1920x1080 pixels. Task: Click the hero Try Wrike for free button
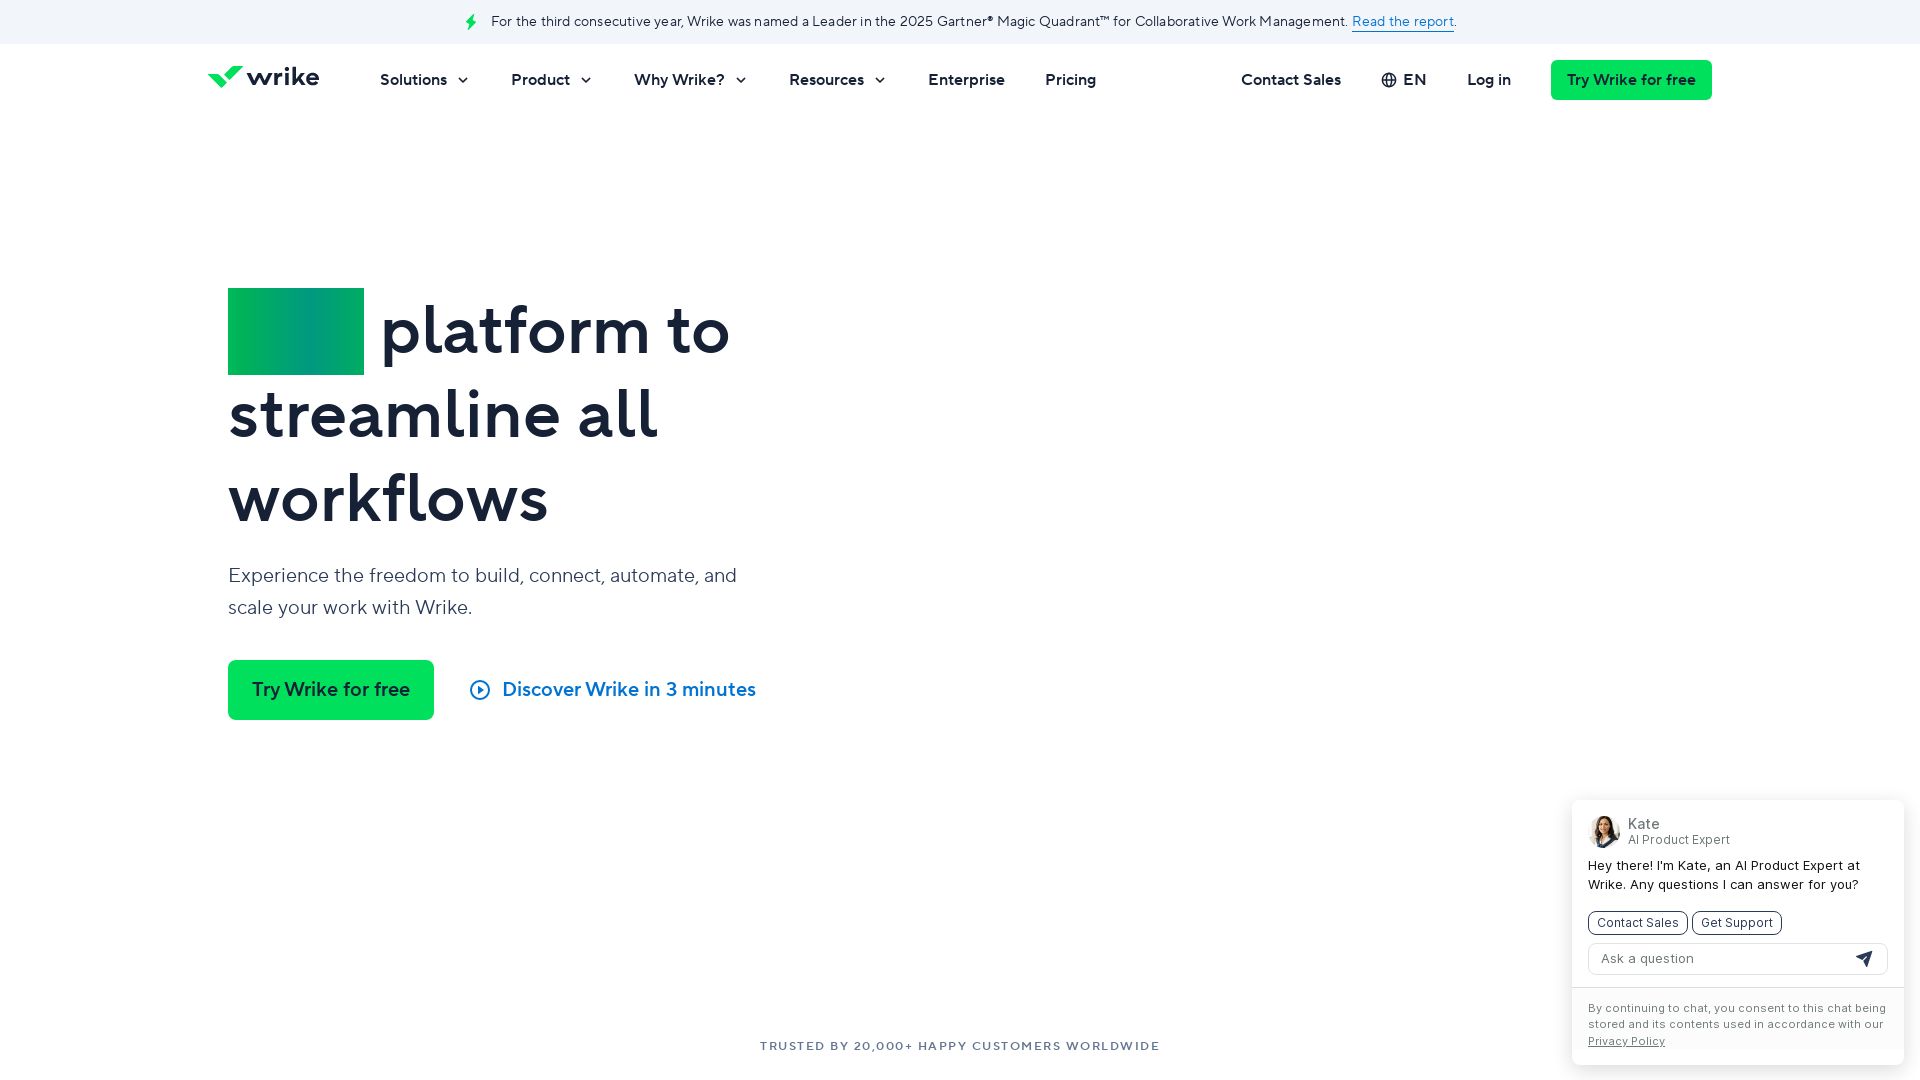pyautogui.click(x=331, y=690)
